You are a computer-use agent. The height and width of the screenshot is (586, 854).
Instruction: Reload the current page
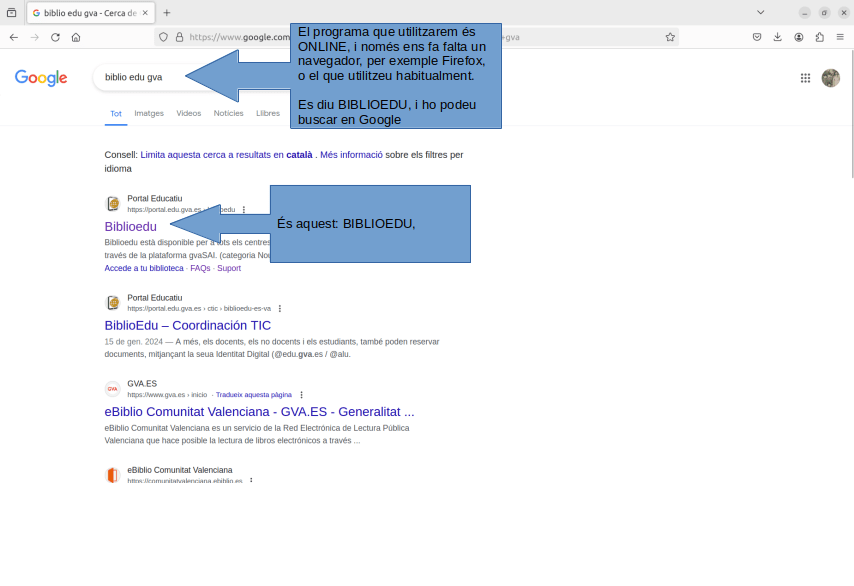point(55,37)
